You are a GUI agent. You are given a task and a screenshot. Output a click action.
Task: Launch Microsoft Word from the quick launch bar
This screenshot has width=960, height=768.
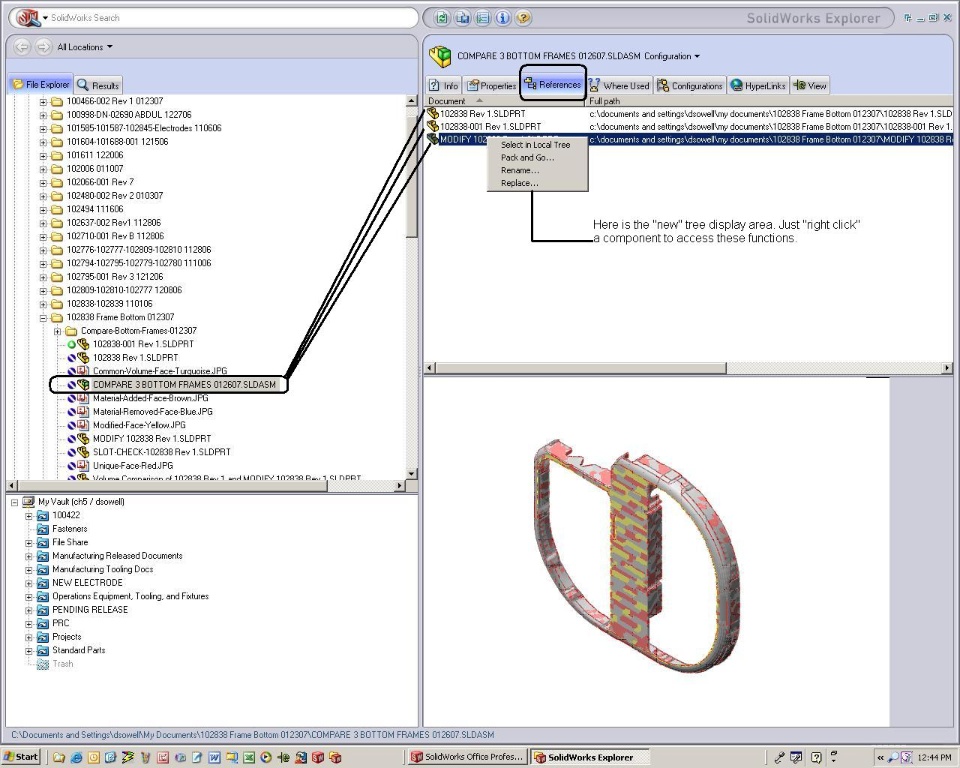click(x=214, y=758)
